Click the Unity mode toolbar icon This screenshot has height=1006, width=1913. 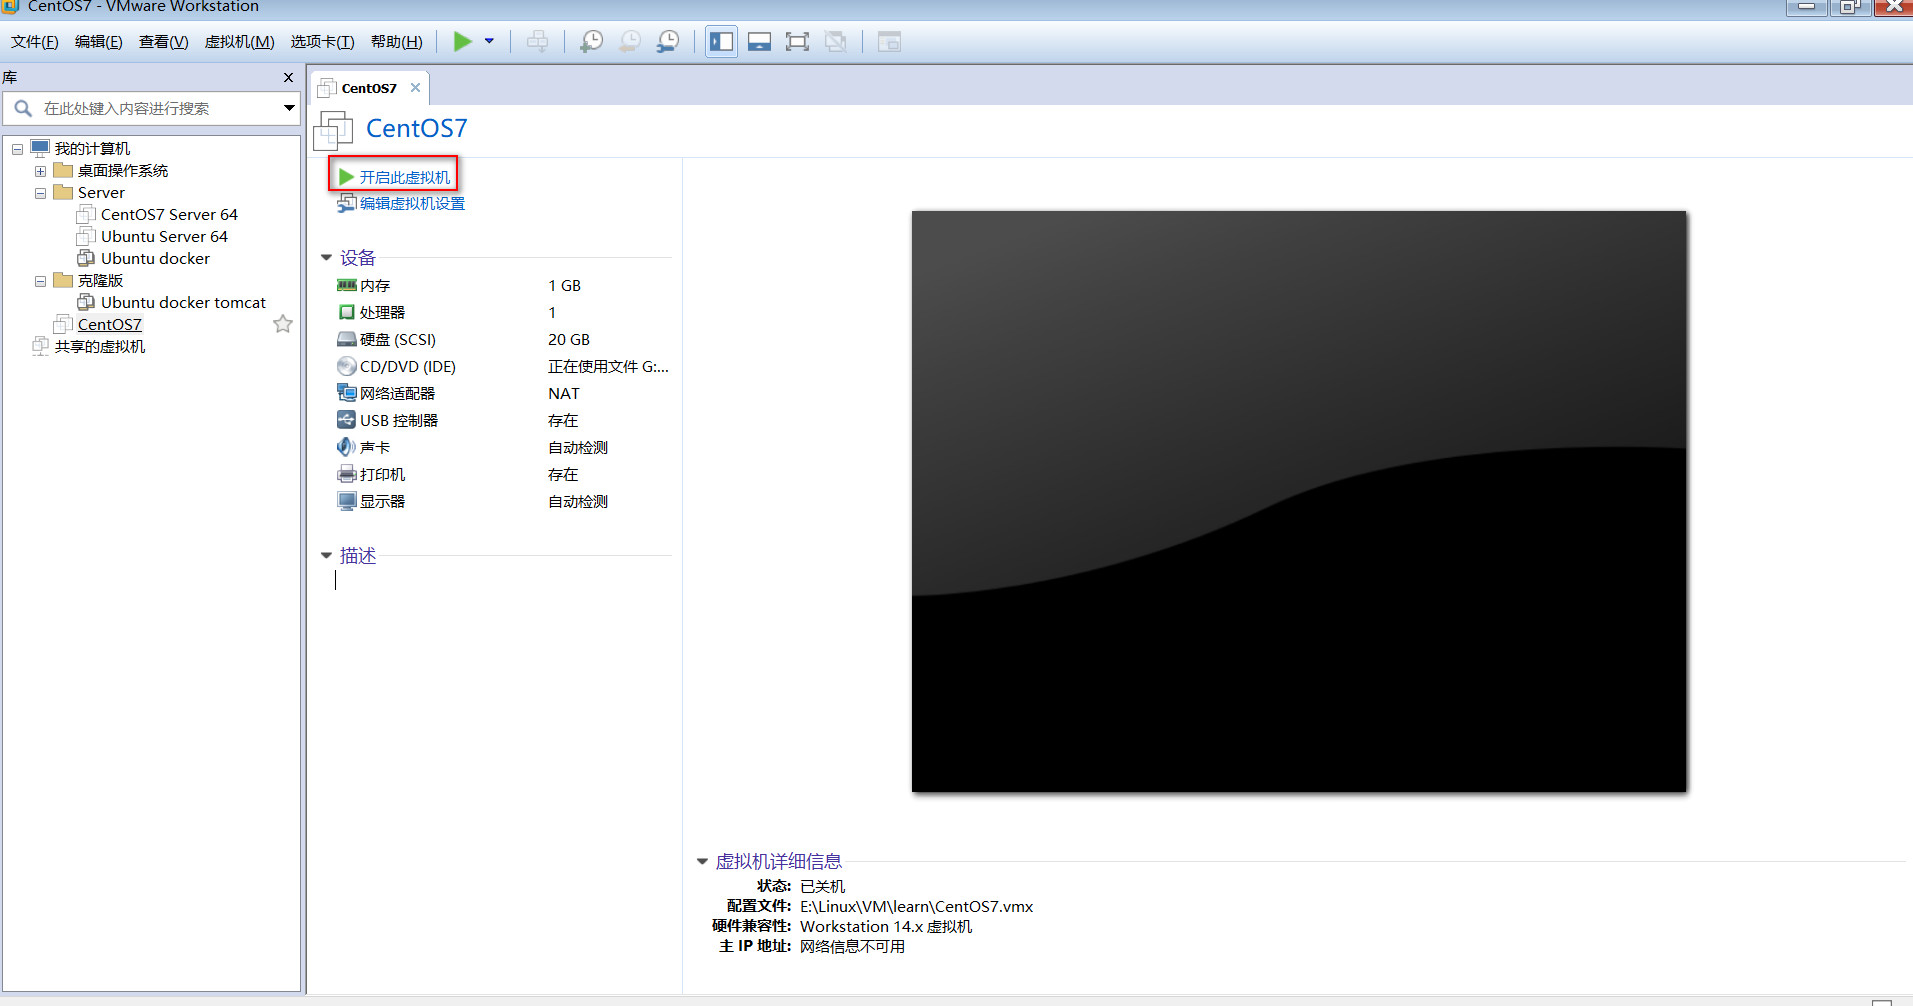pos(835,41)
